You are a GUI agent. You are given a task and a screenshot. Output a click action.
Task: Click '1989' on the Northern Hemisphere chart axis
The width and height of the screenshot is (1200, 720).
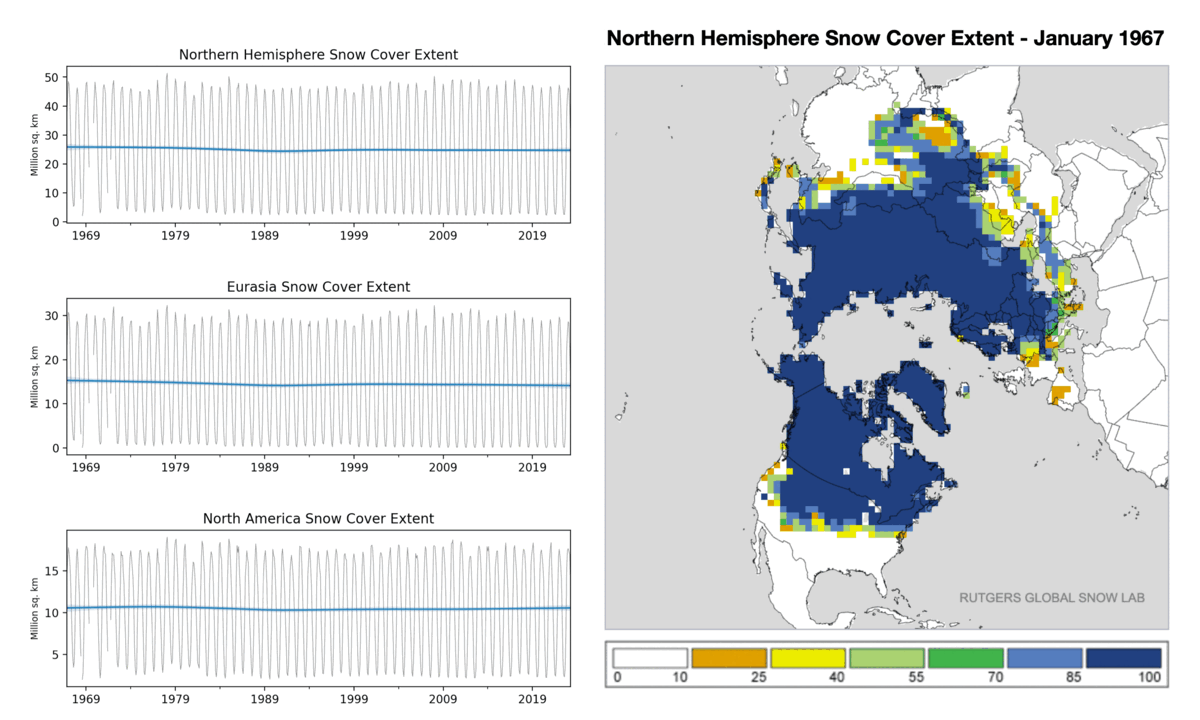264,235
